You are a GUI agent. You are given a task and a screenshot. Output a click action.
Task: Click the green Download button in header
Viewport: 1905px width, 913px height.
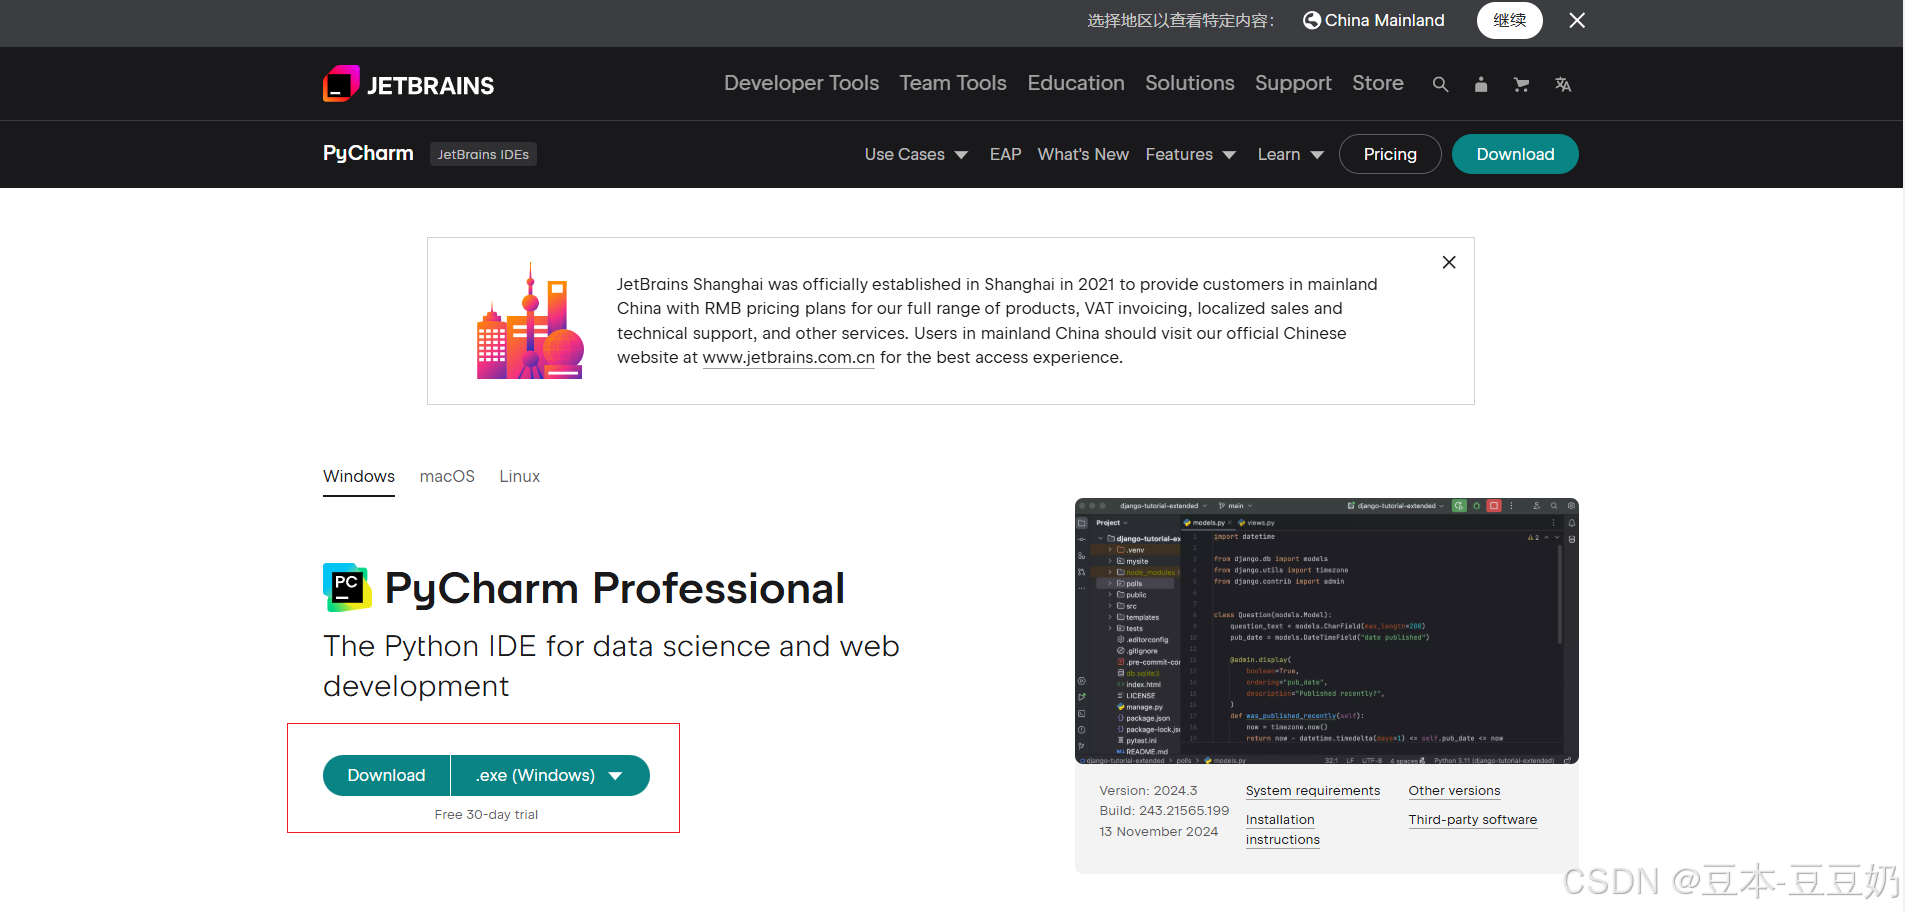pos(1515,154)
